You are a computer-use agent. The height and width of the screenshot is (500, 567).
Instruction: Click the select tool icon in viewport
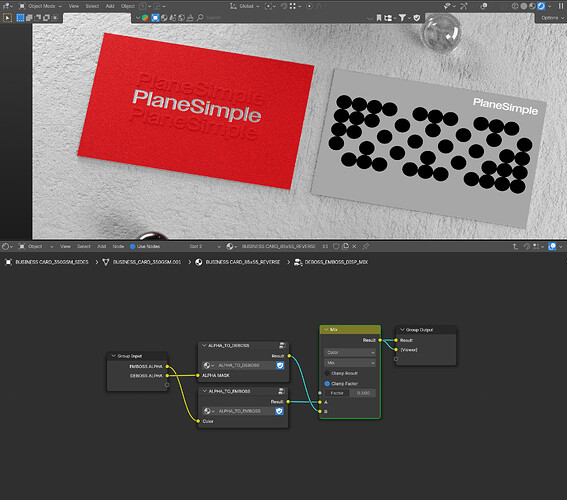coord(7,17)
